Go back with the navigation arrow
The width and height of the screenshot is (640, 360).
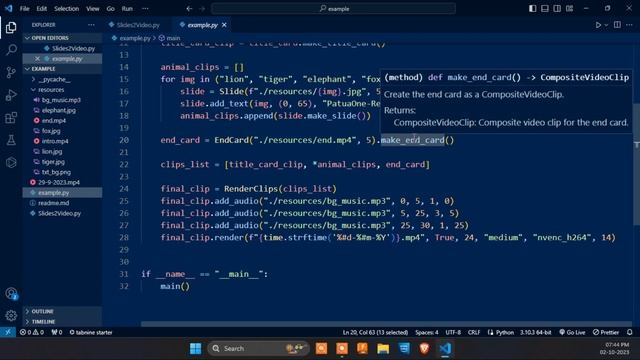189,9
